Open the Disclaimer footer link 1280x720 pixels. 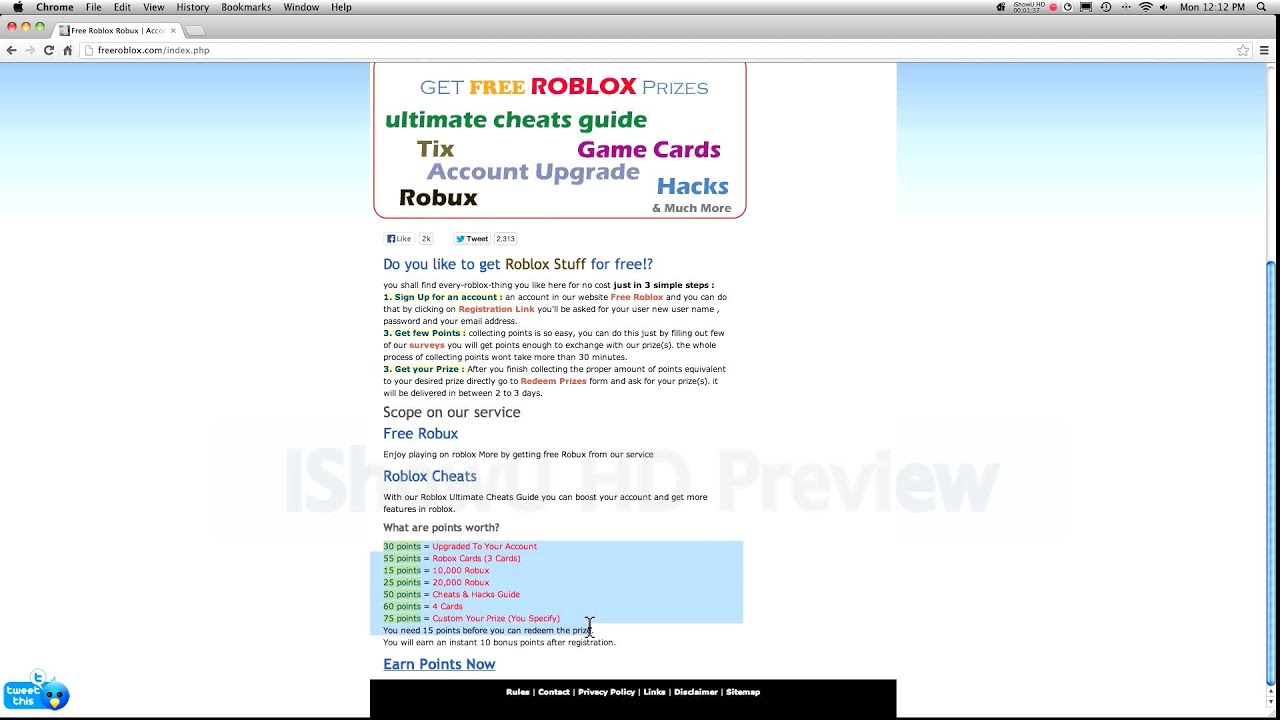(x=696, y=692)
